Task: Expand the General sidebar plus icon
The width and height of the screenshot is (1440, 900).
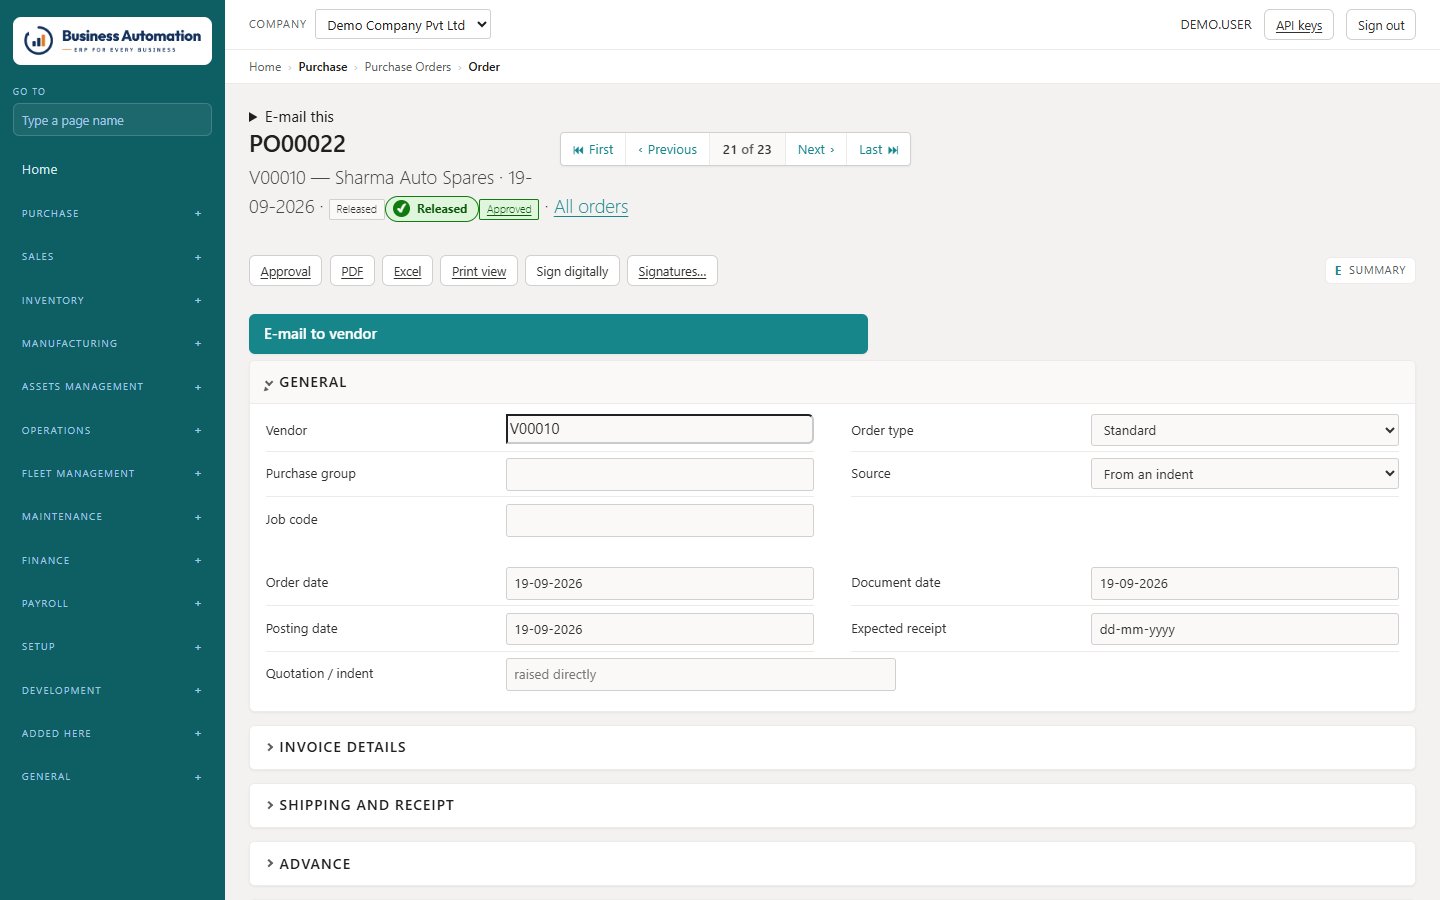Action: [x=198, y=777]
